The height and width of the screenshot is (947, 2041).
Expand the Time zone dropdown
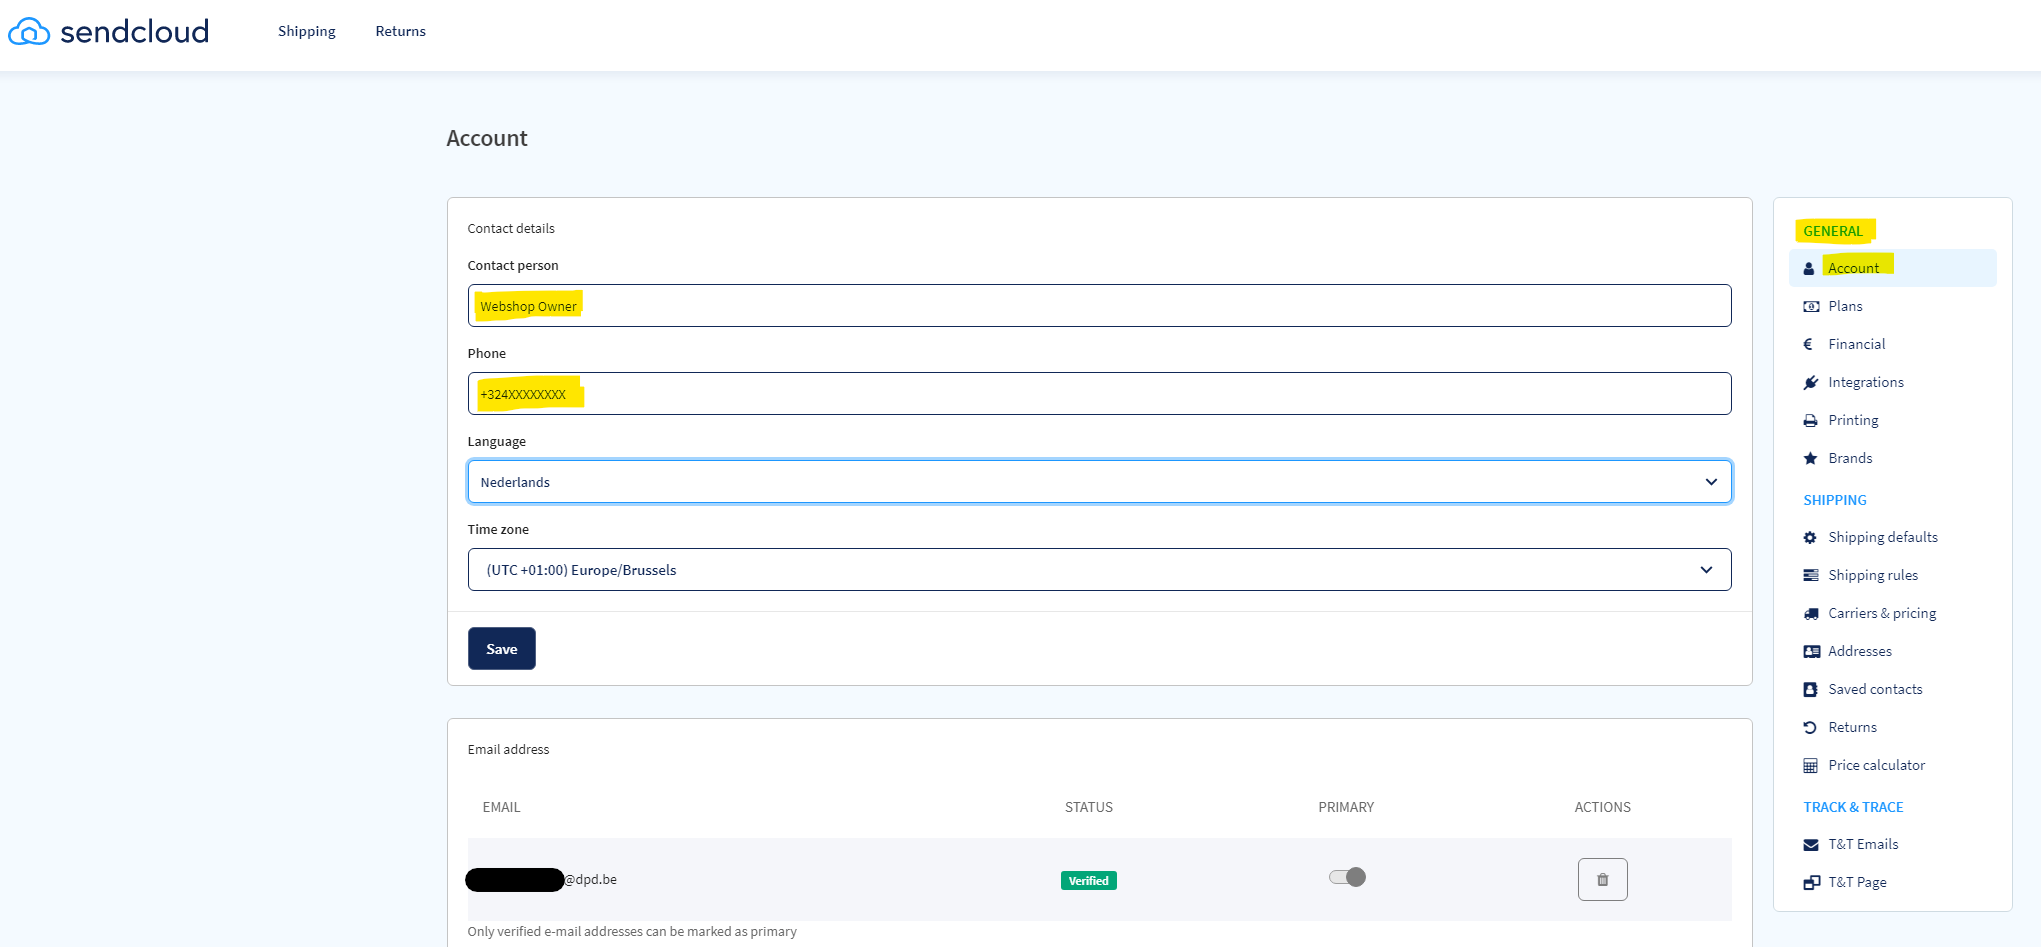1098,570
